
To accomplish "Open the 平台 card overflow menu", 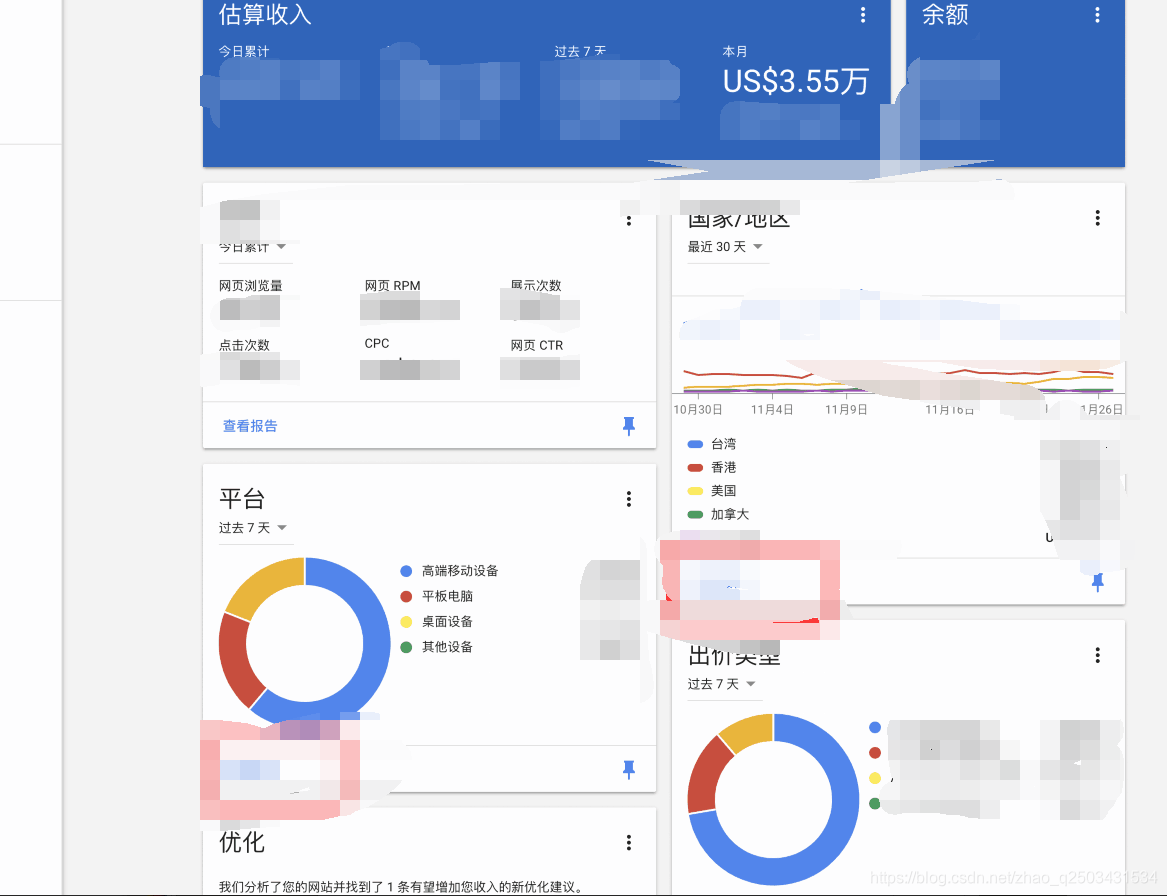I will pos(628,498).
